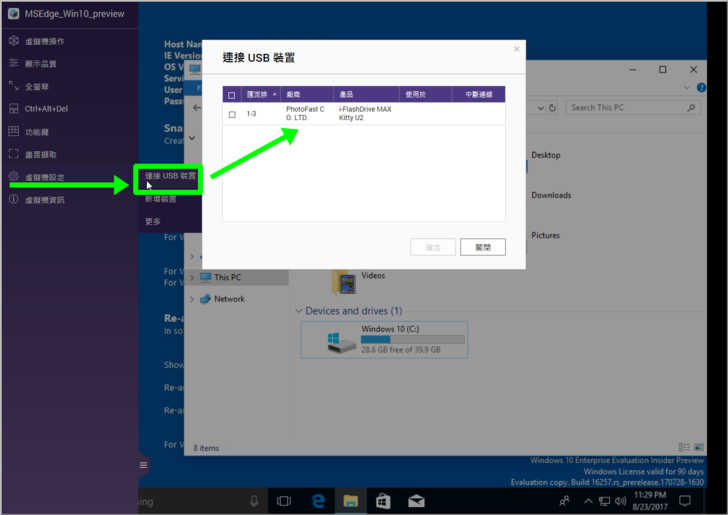Screen dimensions: 728x515
Task: Switch Explorer to details view icon
Action: [x=684, y=447]
